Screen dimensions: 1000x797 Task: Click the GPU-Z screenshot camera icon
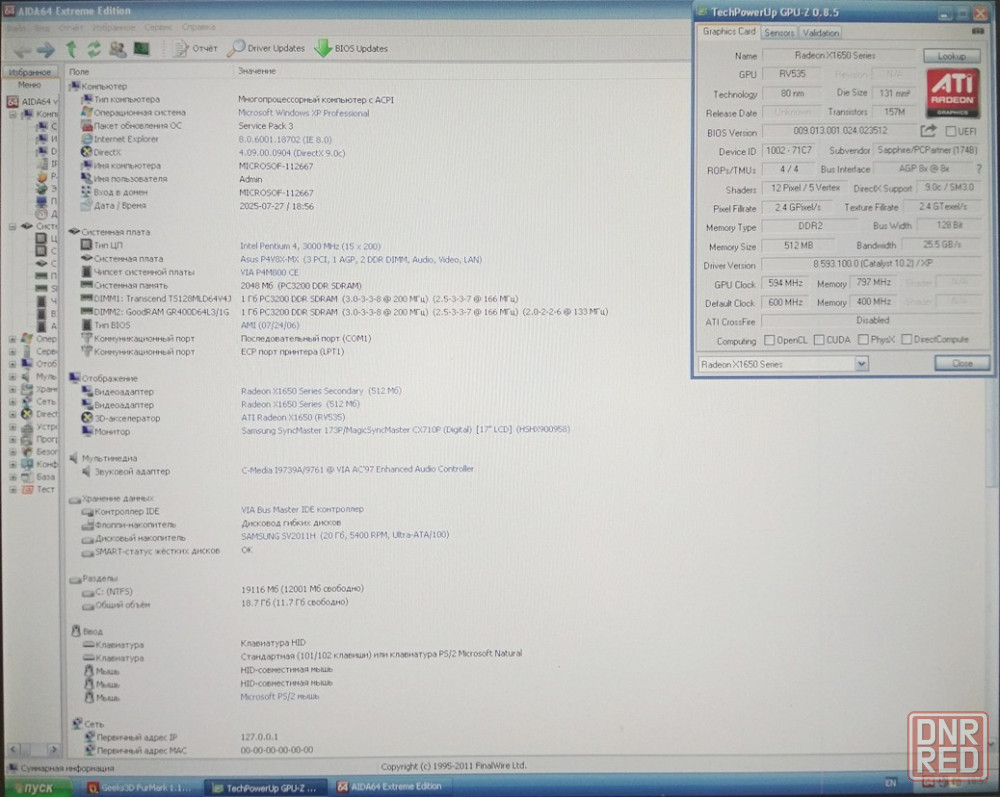tap(978, 31)
